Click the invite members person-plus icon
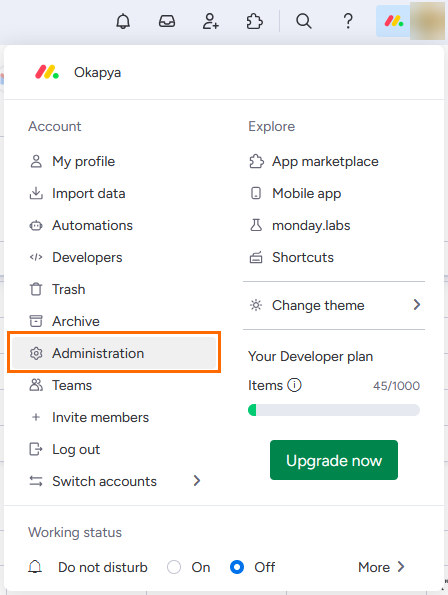 tap(211, 21)
